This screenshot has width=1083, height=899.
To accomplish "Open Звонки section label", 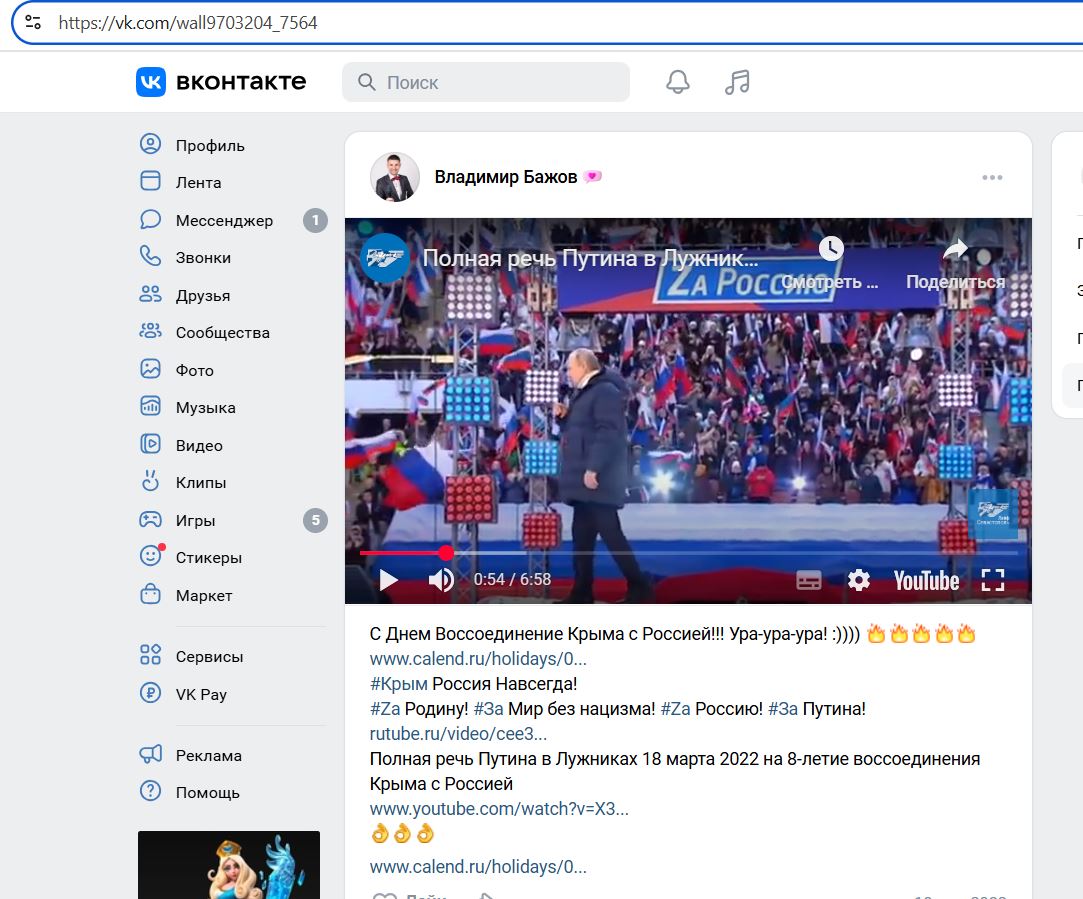I will click(203, 258).
